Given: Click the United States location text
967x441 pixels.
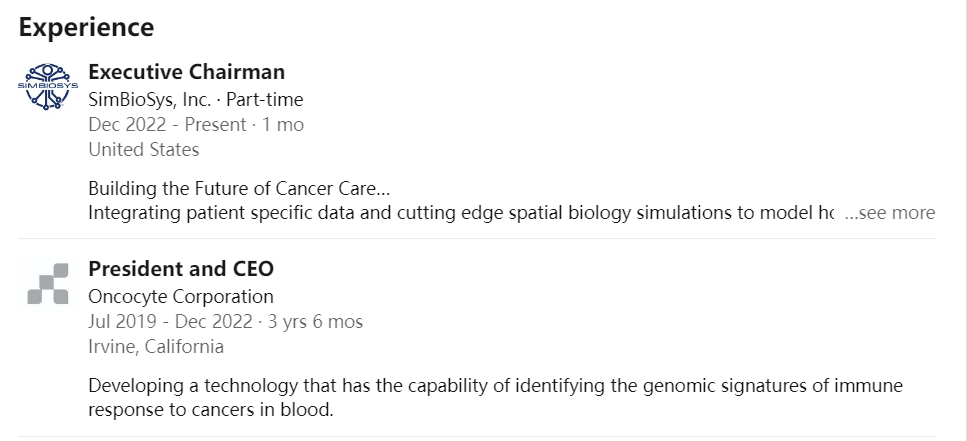Looking at the screenshot, I should pos(143,150).
